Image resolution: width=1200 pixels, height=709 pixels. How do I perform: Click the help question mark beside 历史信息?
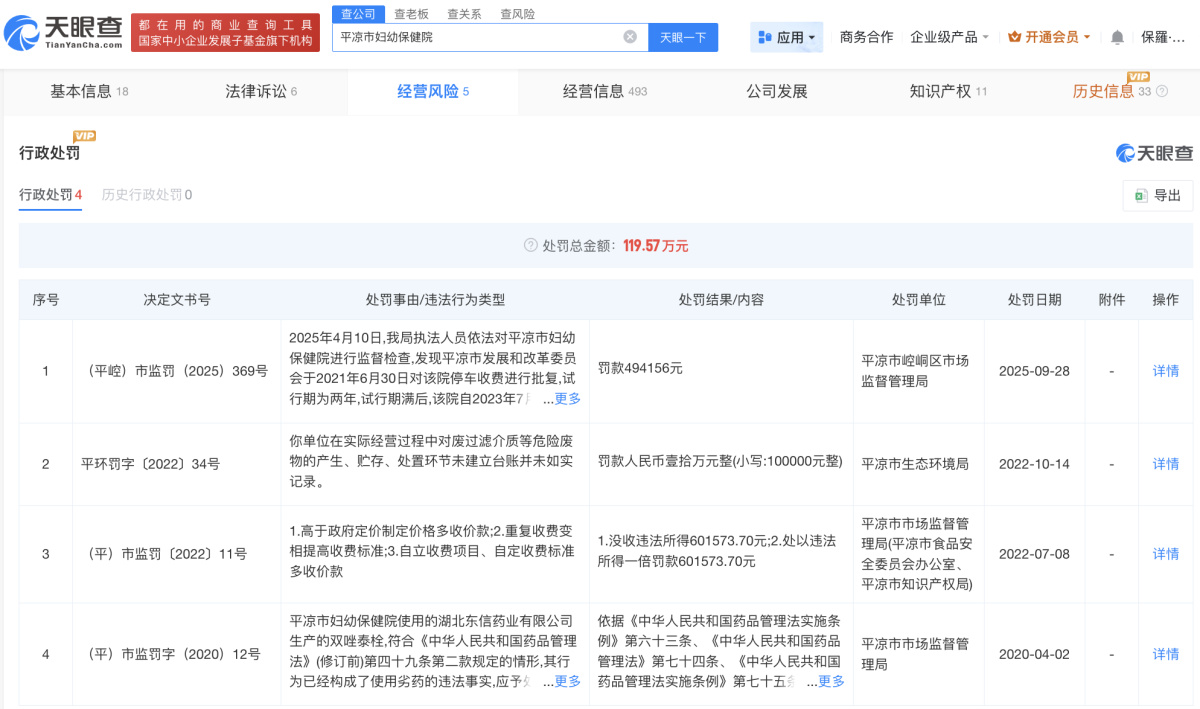pos(1161,92)
